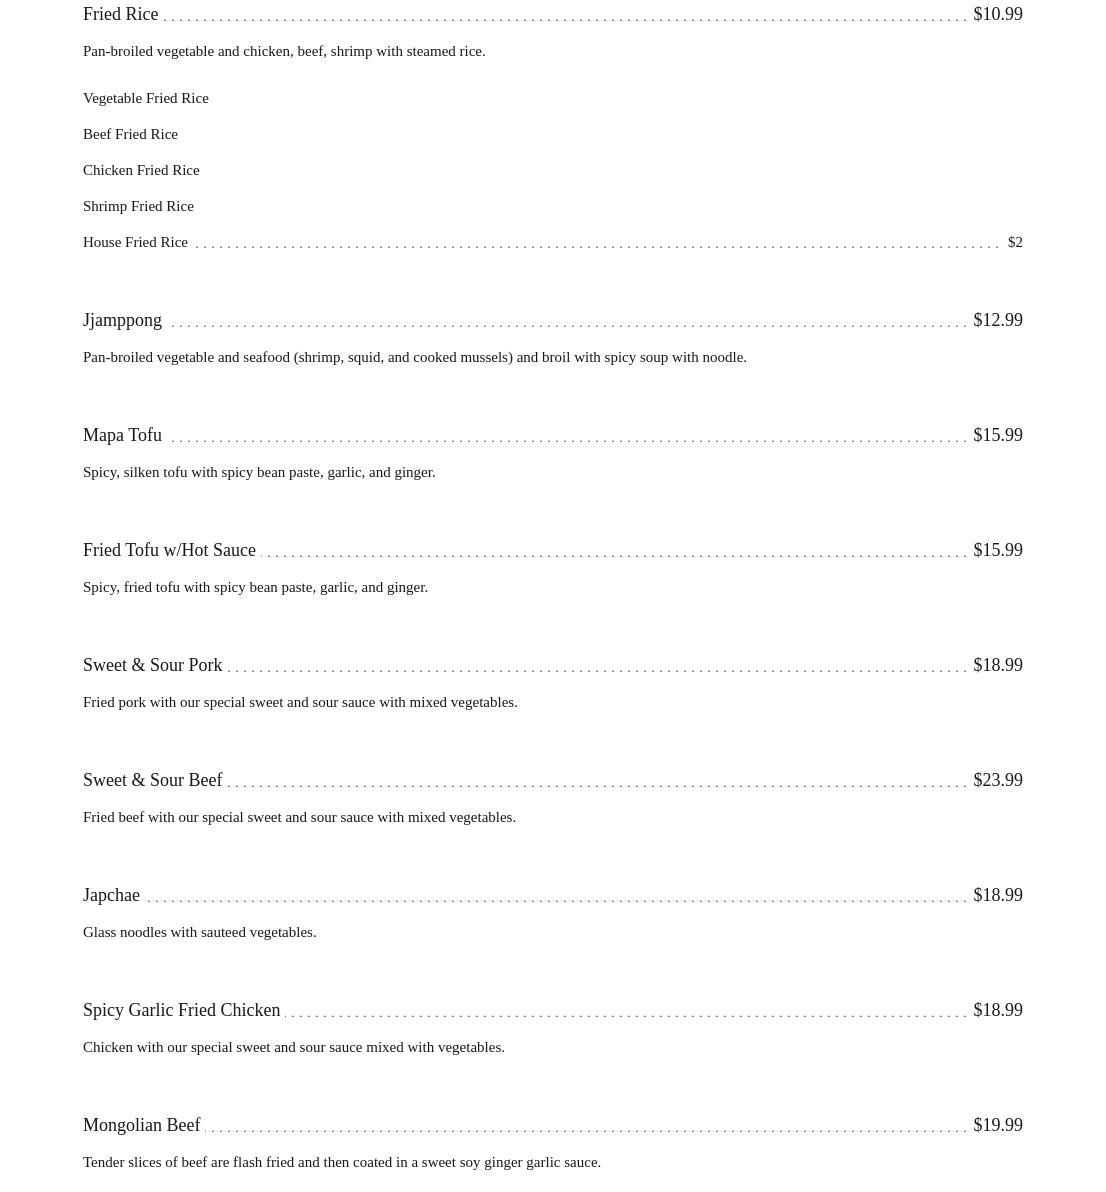
Task: Click the glass noodles description under Japchae
Action: point(199,932)
